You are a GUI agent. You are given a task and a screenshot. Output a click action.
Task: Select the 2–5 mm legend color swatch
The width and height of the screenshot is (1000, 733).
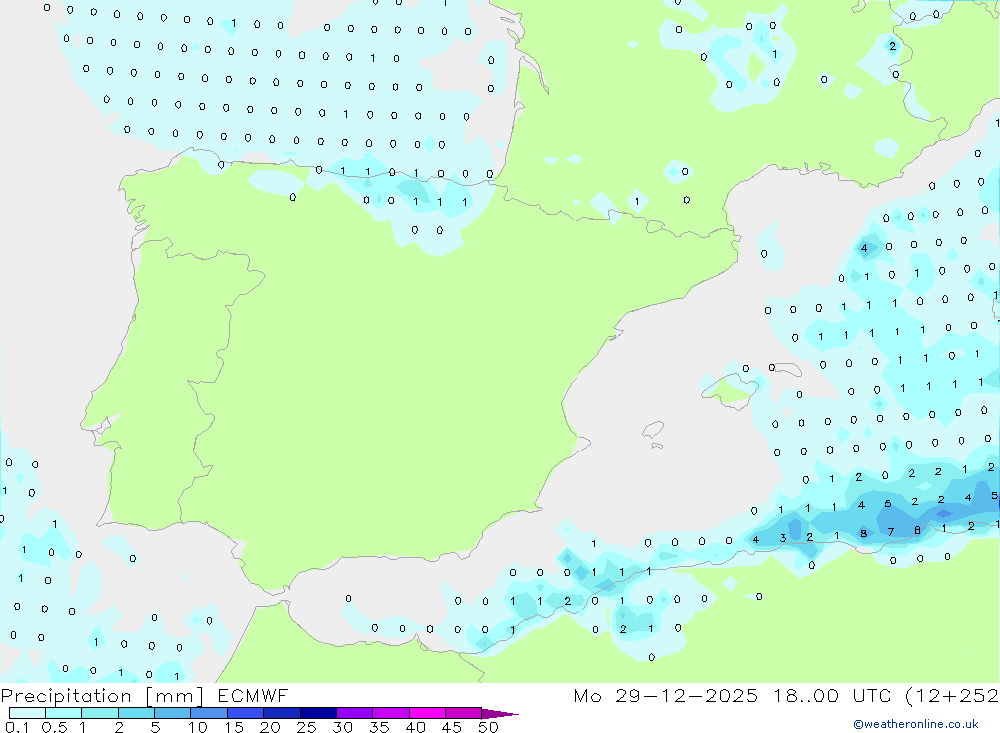tap(136, 713)
